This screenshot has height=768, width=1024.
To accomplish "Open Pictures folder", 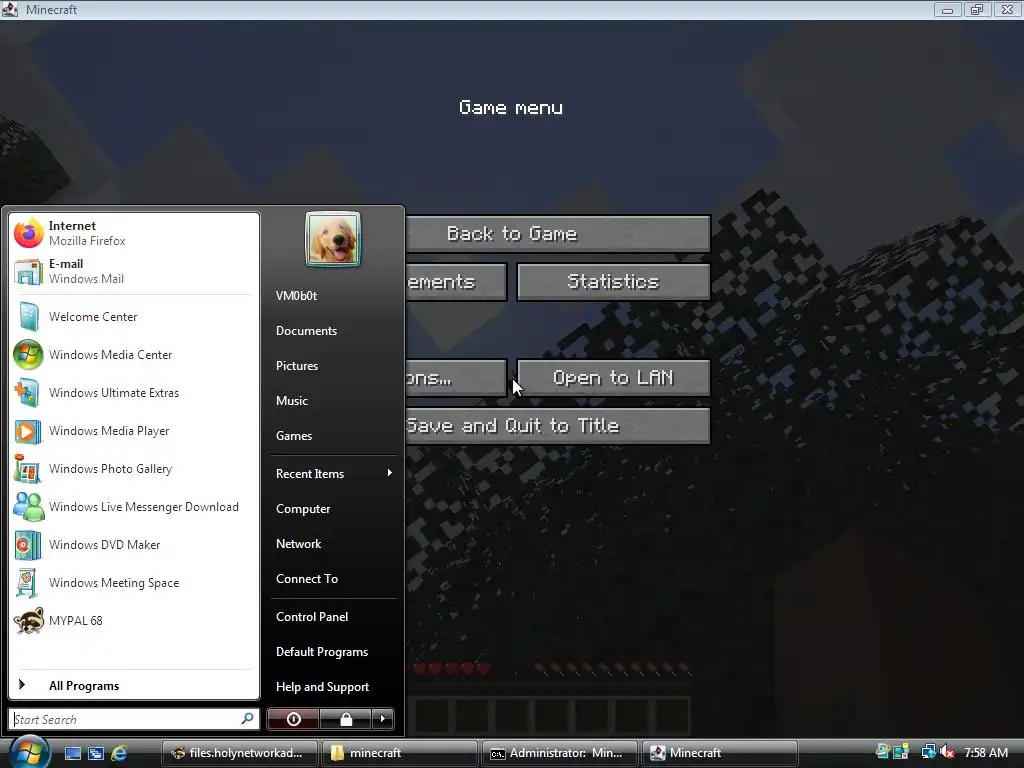I will [x=332, y=366].
